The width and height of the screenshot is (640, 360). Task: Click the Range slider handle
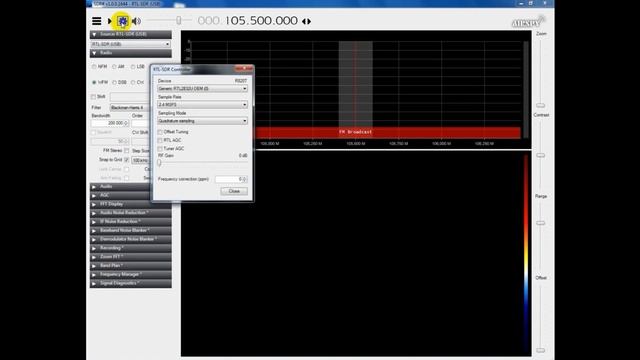tap(540, 223)
